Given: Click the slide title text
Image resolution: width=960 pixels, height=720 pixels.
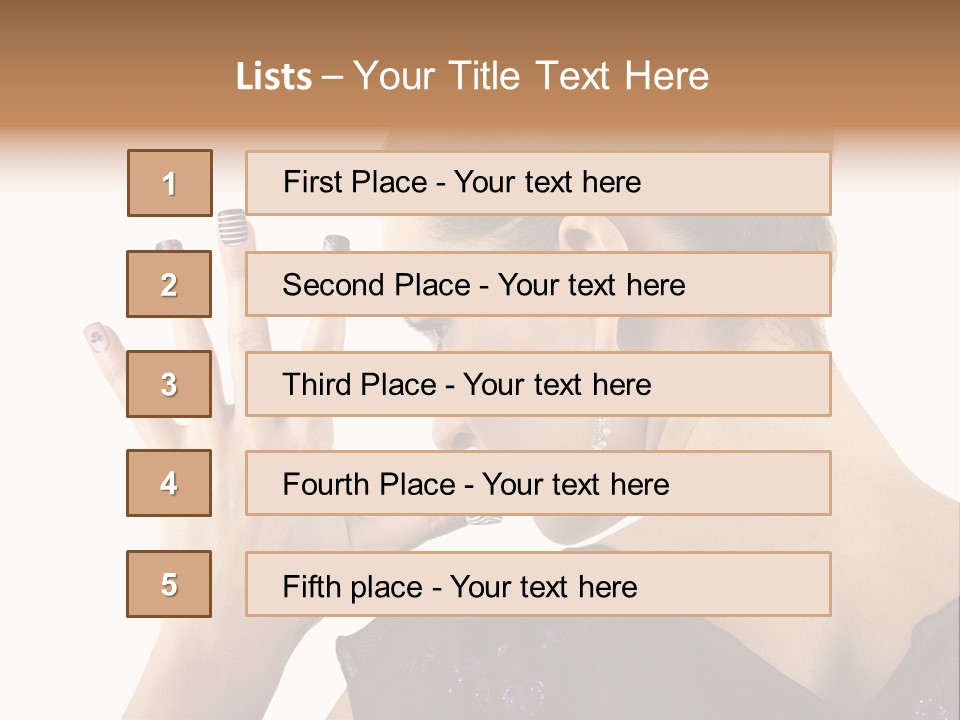Looking at the screenshot, I should [x=472, y=76].
